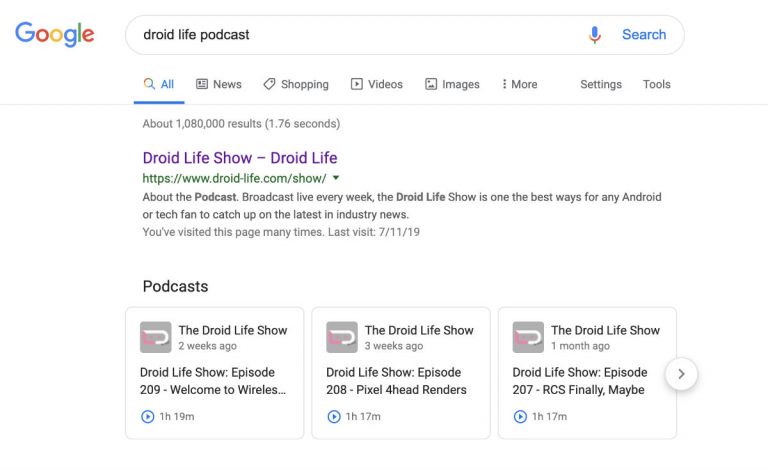Click Droid Life logo on Episode 209 card

(x=155, y=337)
